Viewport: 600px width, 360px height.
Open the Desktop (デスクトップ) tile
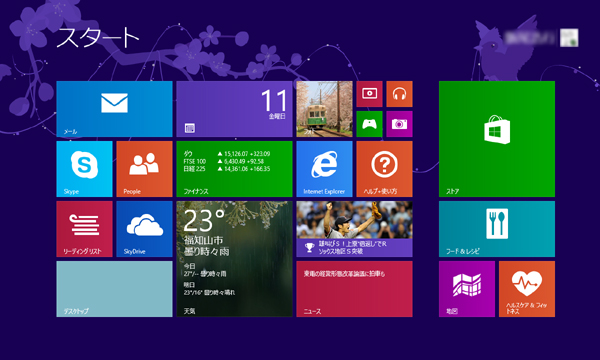pyautogui.click(x=114, y=289)
